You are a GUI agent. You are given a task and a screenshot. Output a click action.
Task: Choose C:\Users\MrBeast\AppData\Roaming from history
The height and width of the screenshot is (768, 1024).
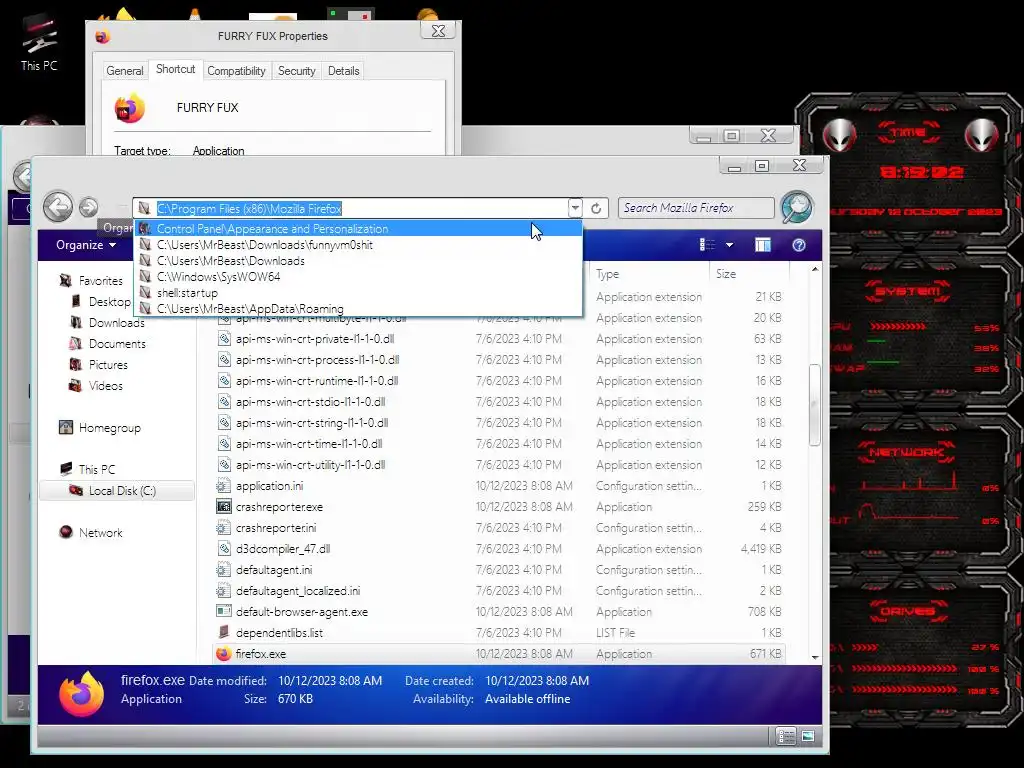[x=358, y=308]
